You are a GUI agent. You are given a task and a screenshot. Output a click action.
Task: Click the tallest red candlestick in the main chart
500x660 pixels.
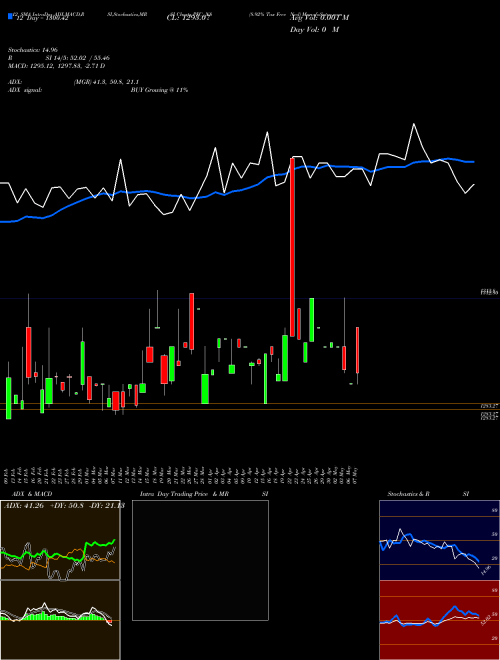pyautogui.click(x=292, y=247)
